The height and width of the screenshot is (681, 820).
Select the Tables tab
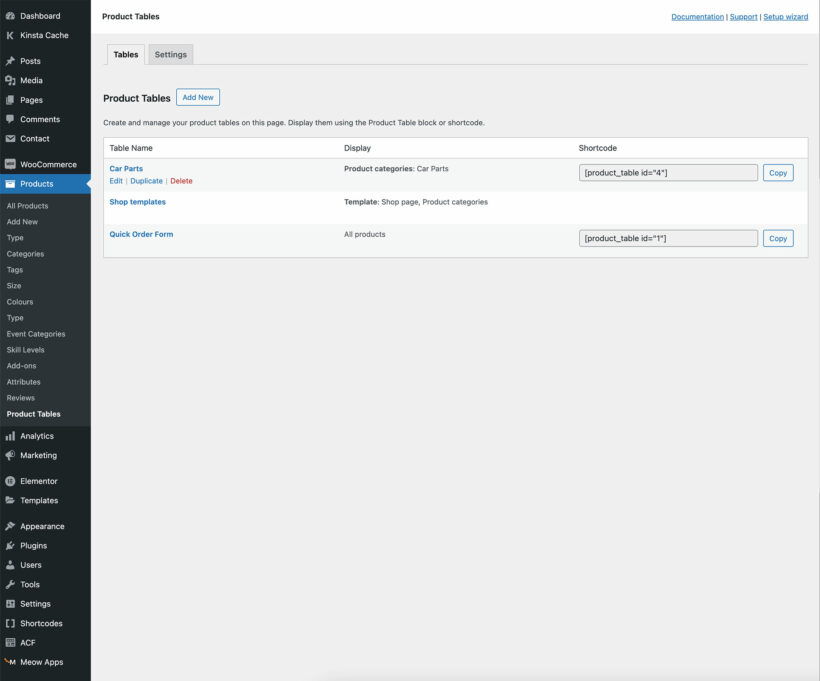126,55
